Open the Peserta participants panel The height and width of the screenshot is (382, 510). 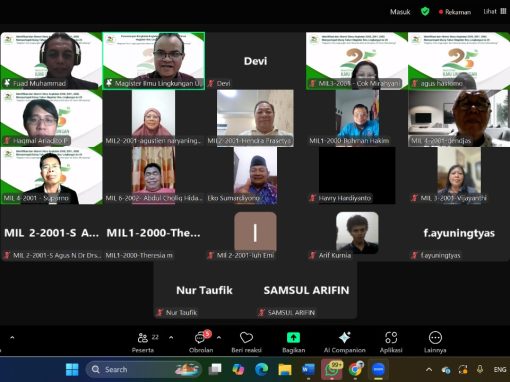(143, 342)
